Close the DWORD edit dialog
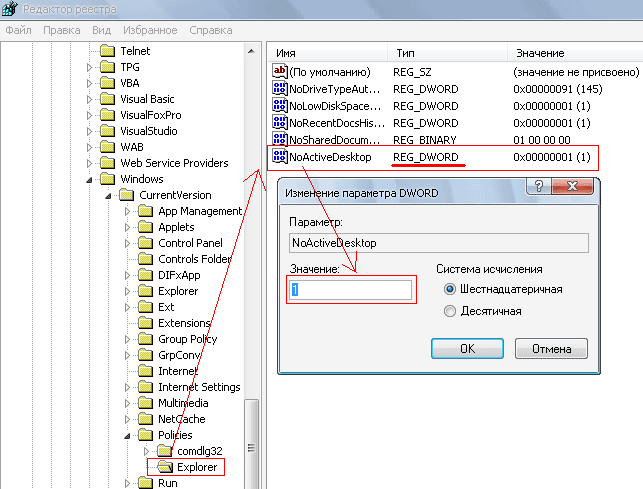Screen dimensions: 643x489 click(572, 186)
